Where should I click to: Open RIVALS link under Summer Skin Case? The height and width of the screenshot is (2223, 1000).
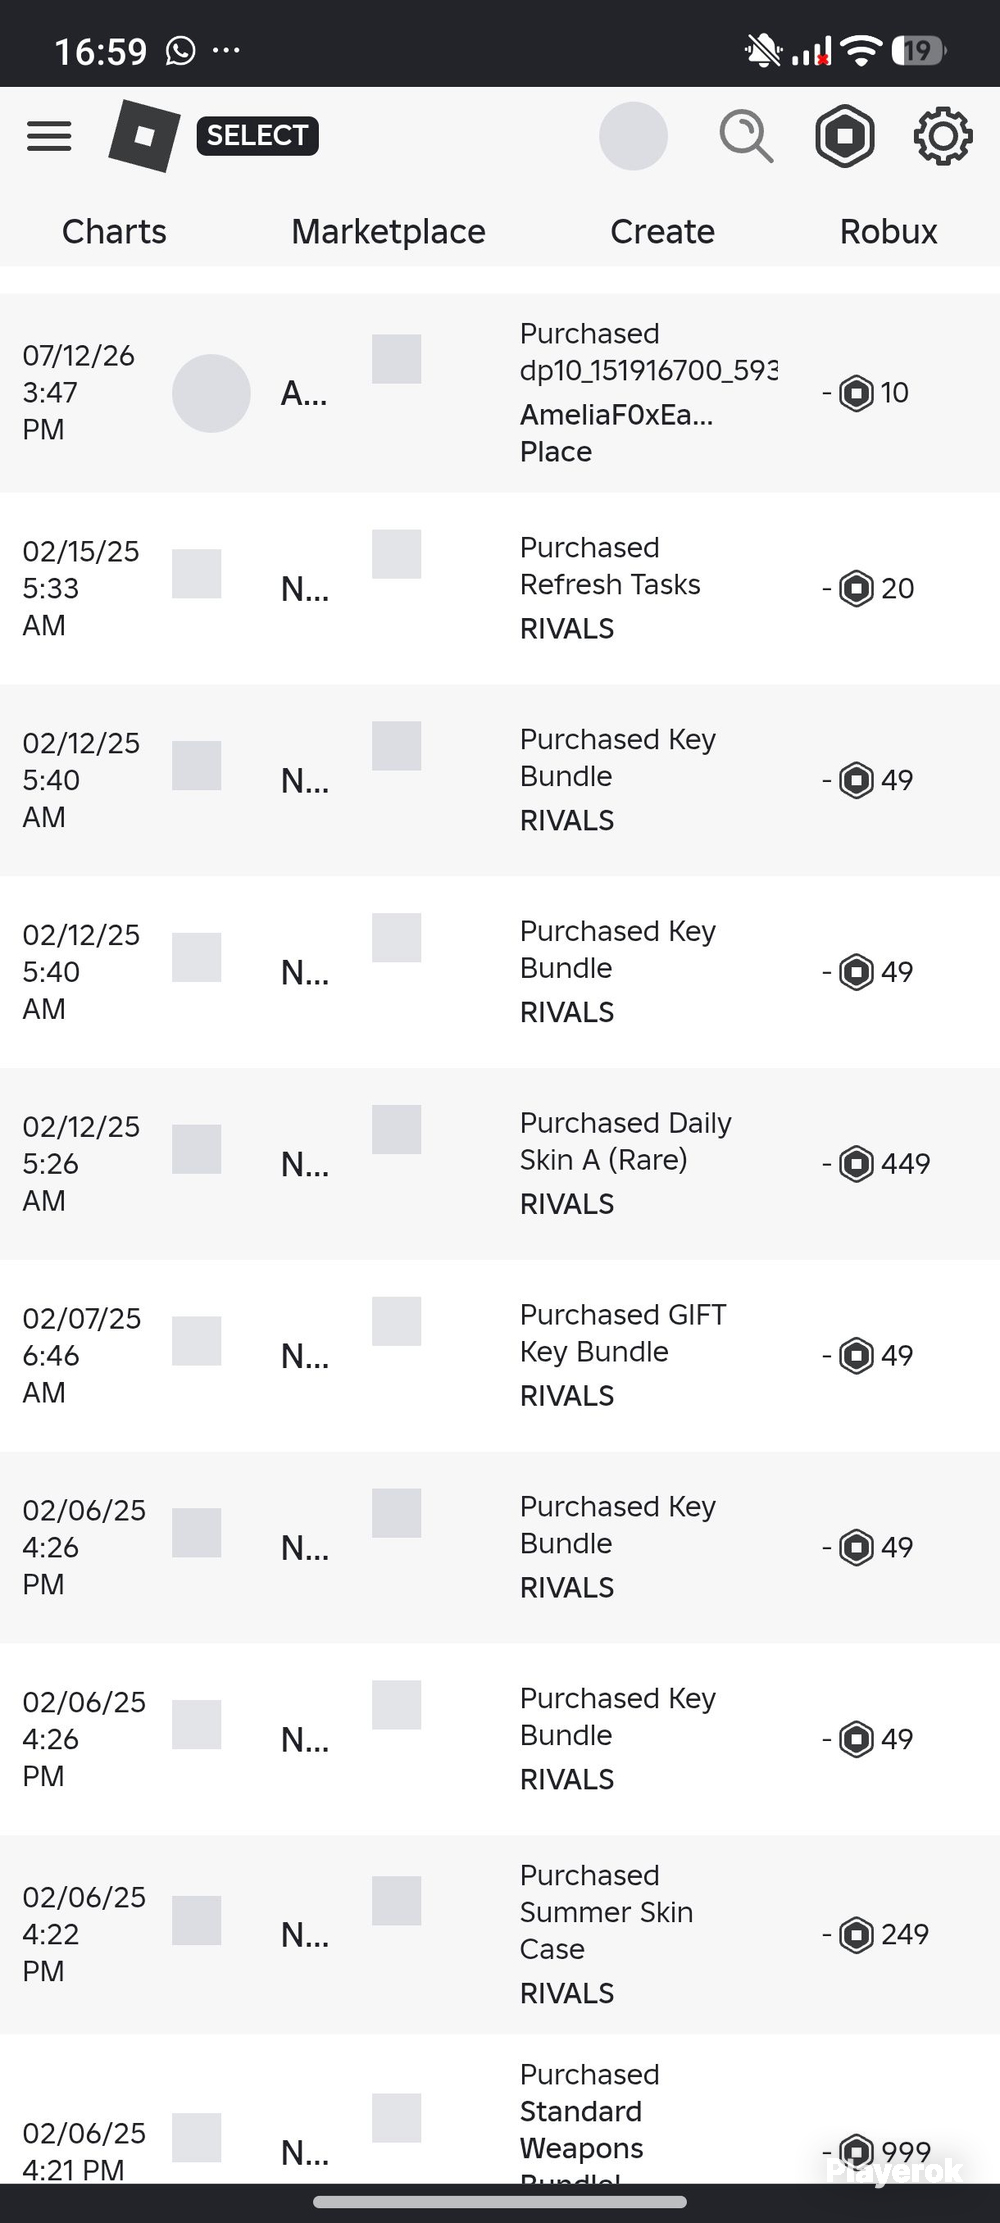[567, 1994]
